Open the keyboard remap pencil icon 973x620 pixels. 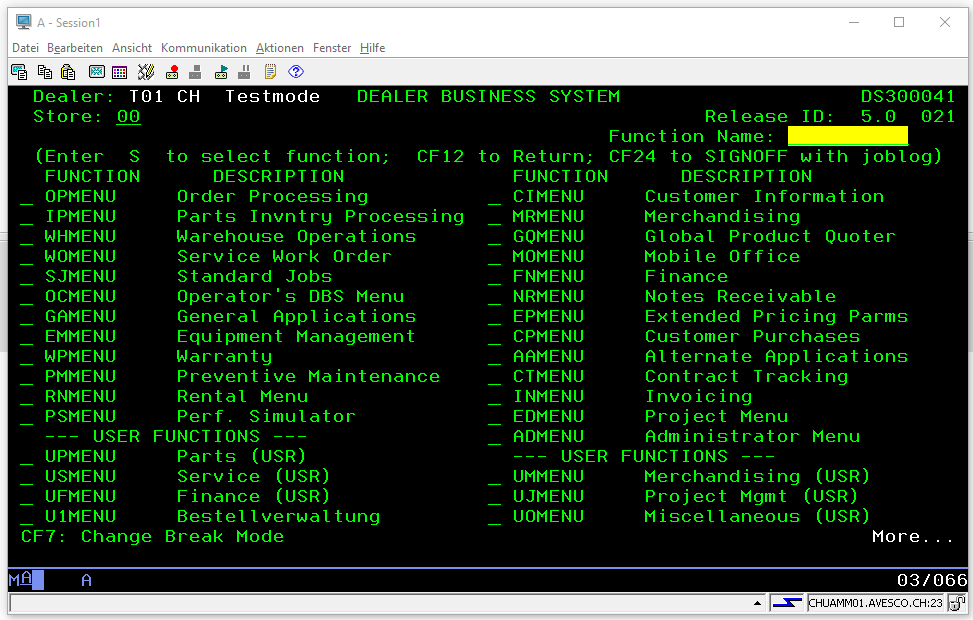click(146, 72)
